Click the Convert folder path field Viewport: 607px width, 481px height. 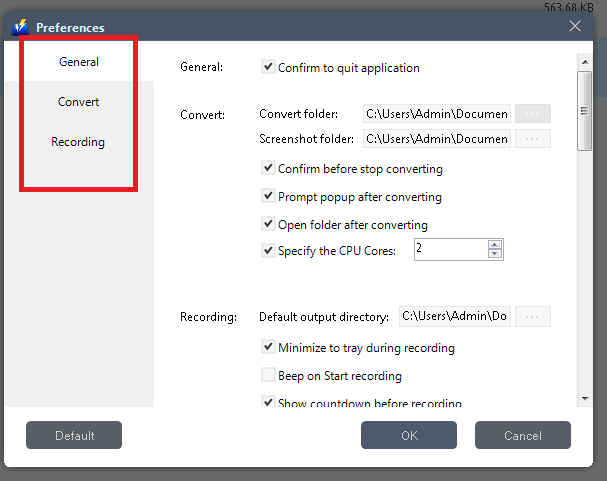click(x=437, y=114)
